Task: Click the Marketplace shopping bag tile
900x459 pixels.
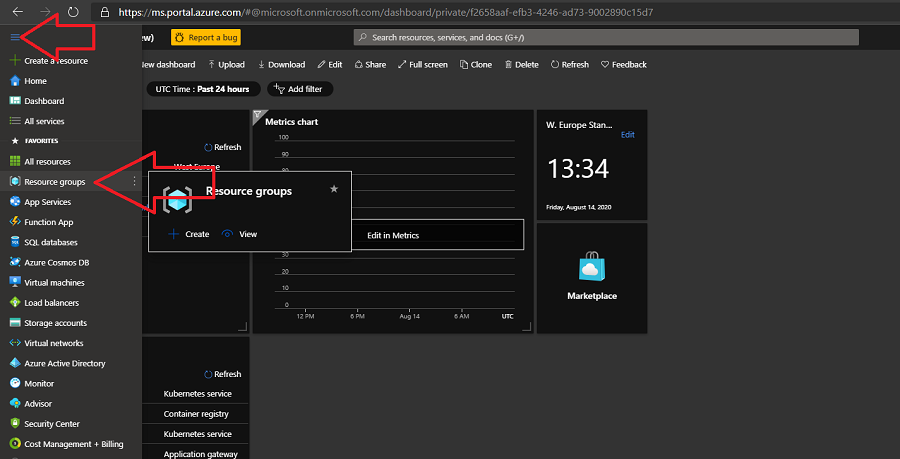Action: click(x=591, y=269)
